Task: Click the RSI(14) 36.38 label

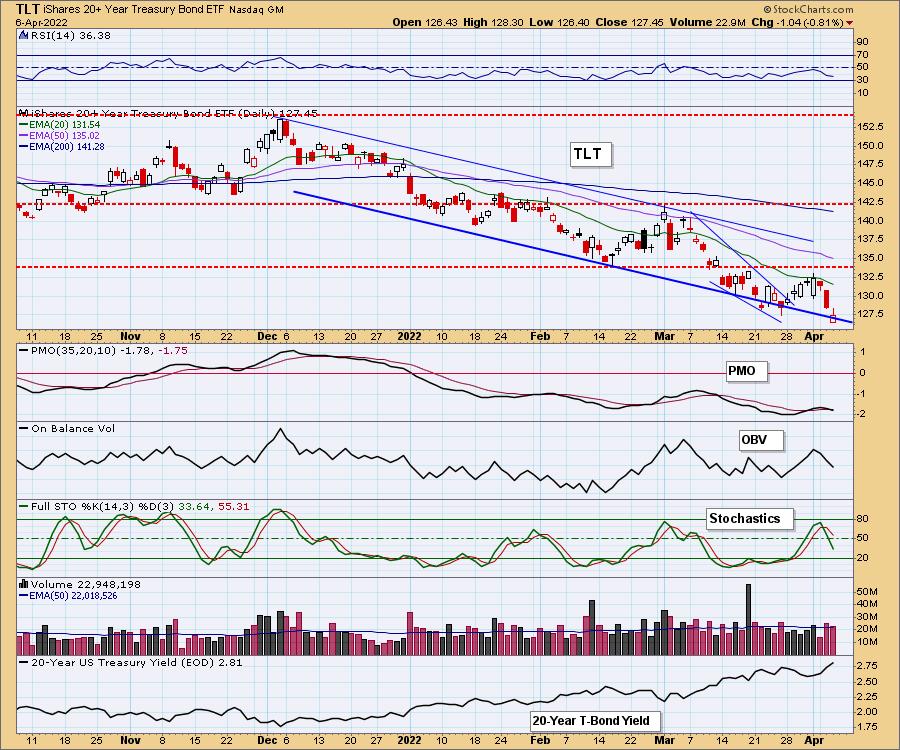Action: coord(71,35)
